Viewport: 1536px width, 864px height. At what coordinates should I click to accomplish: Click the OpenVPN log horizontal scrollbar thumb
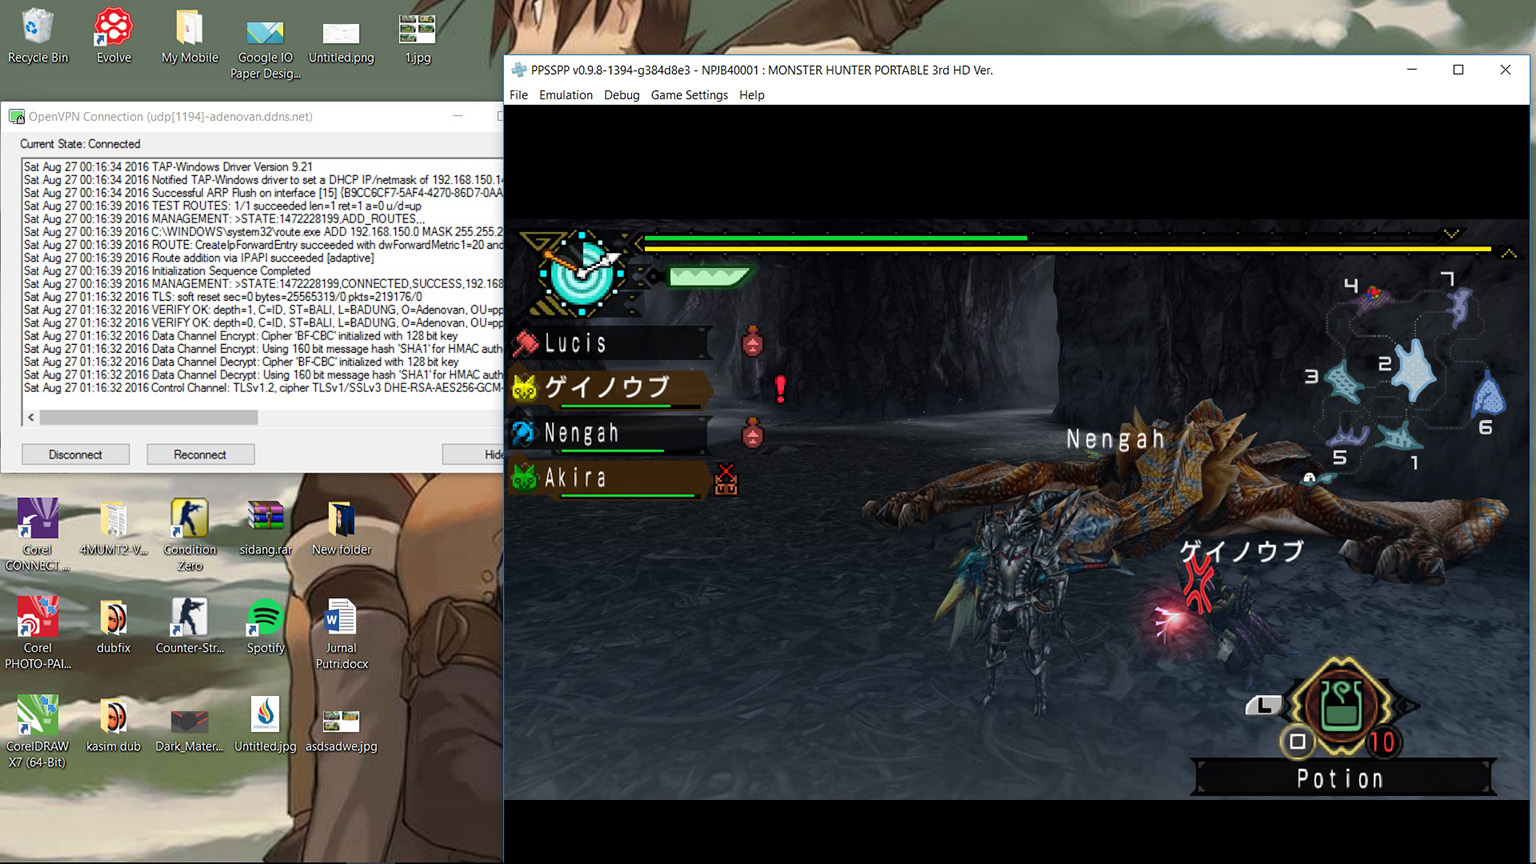click(x=148, y=417)
